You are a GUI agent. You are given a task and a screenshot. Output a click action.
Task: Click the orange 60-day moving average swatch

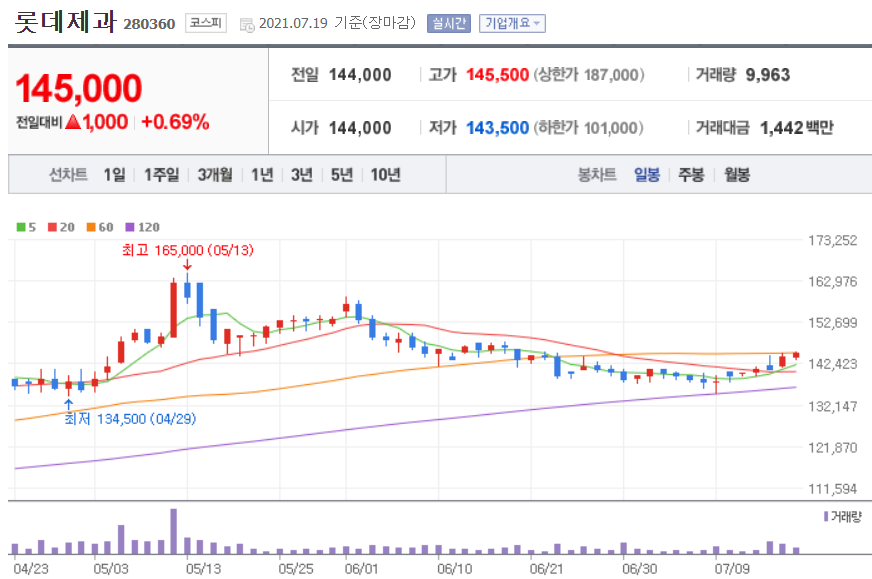[91, 227]
